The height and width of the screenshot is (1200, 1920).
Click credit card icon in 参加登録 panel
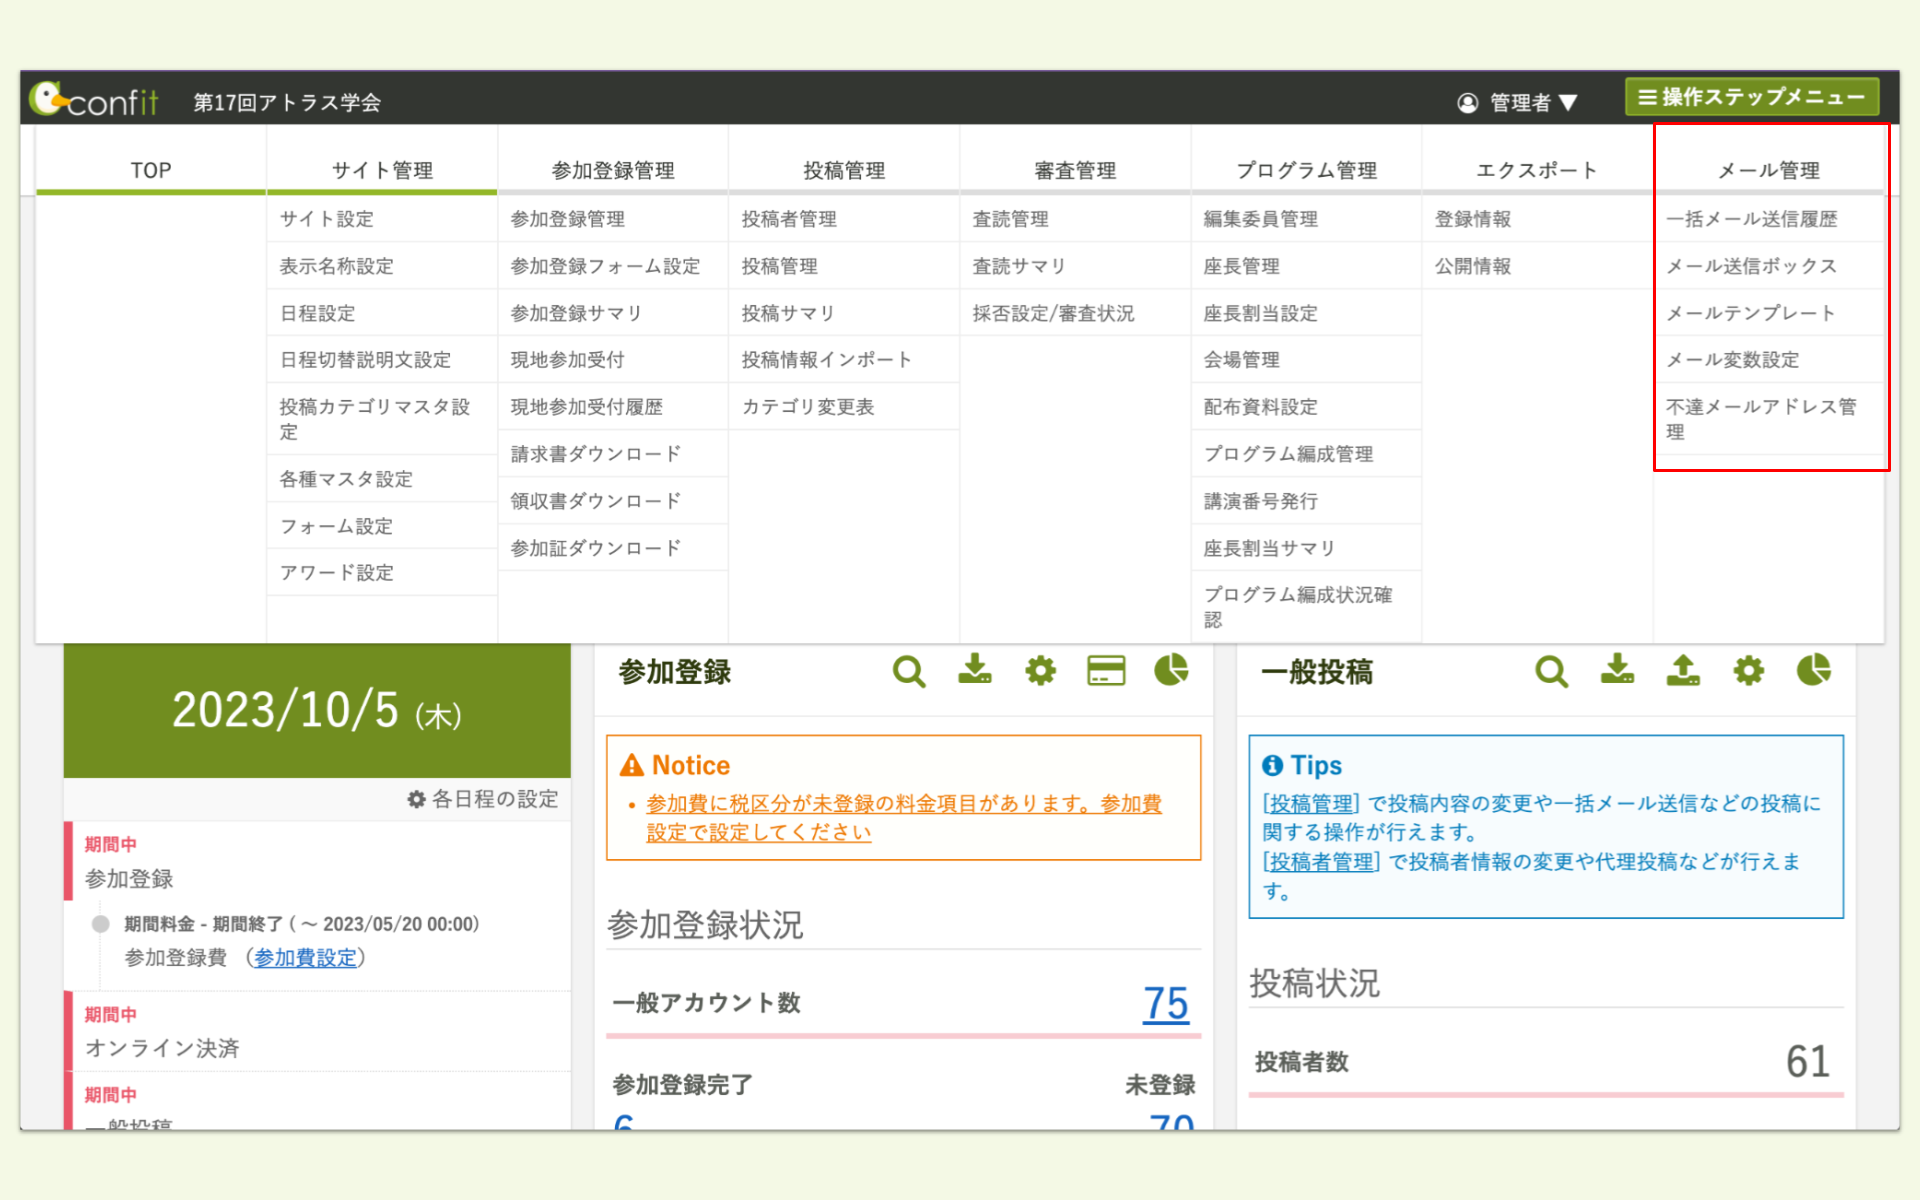tap(1106, 670)
